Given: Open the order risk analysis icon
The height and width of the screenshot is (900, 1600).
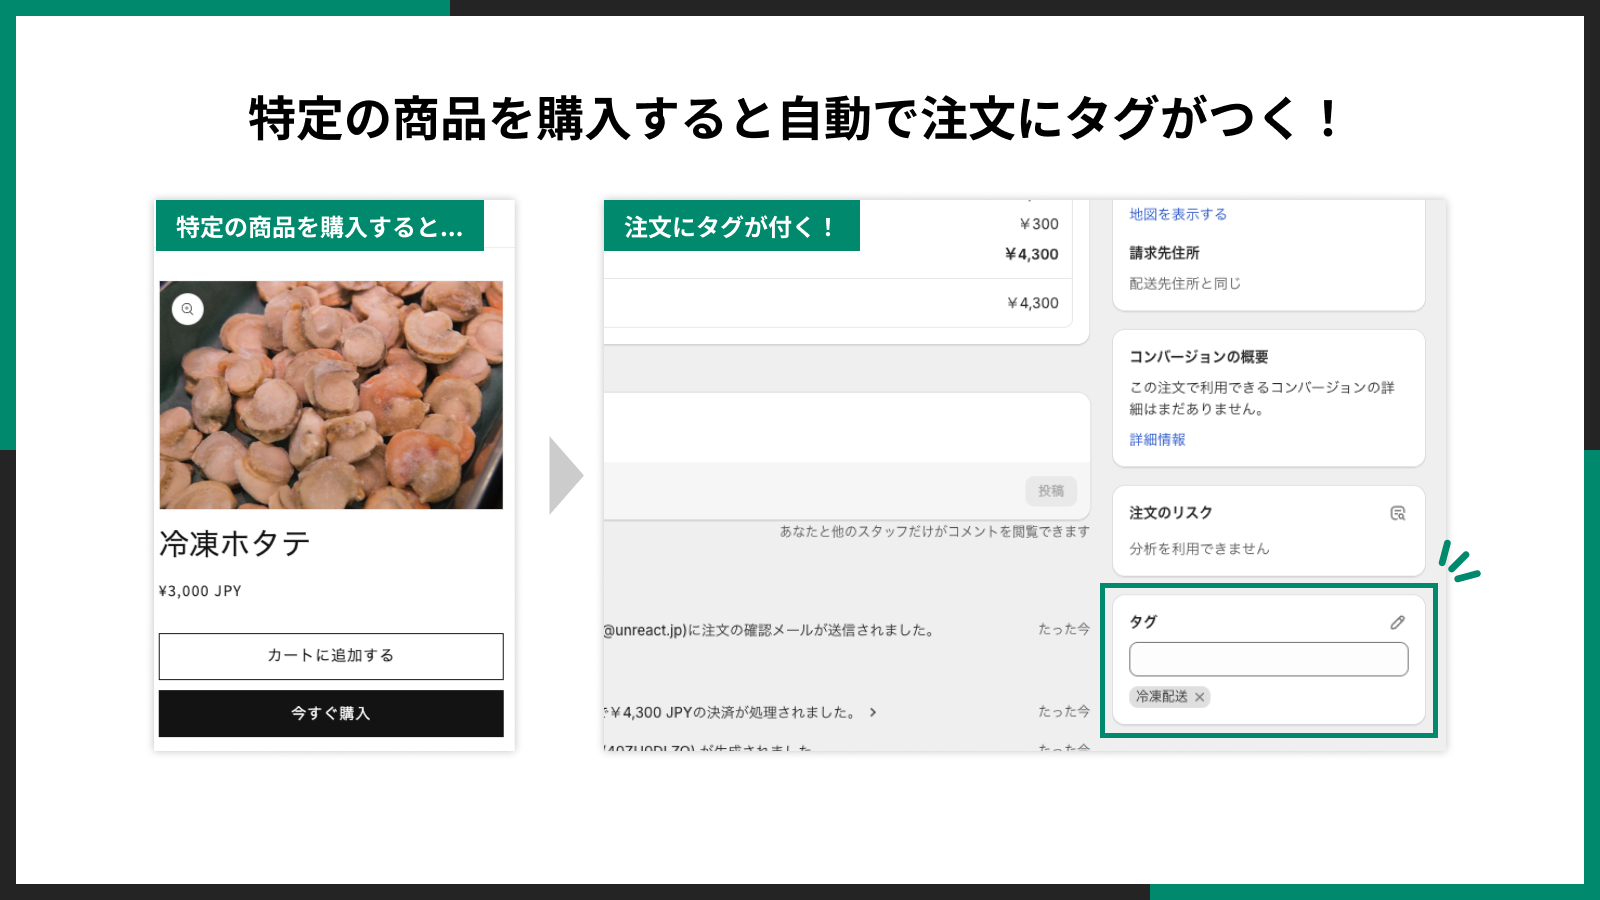Looking at the screenshot, I should [1396, 511].
